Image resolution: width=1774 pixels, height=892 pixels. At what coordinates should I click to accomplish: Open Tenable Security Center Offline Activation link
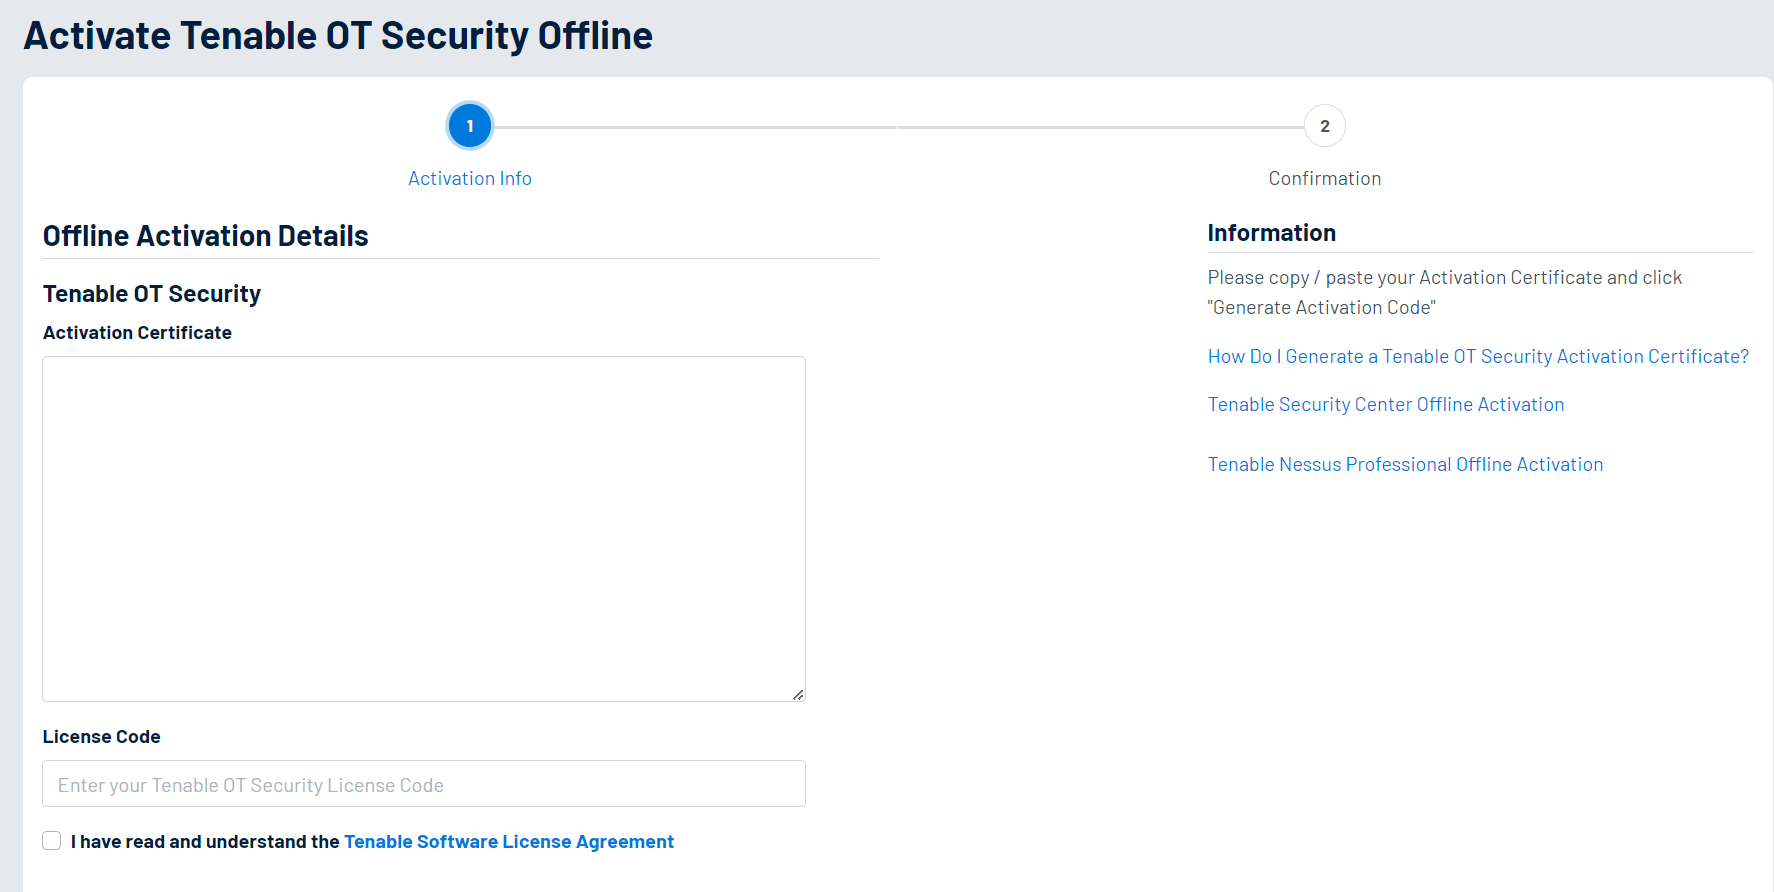point(1385,404)
